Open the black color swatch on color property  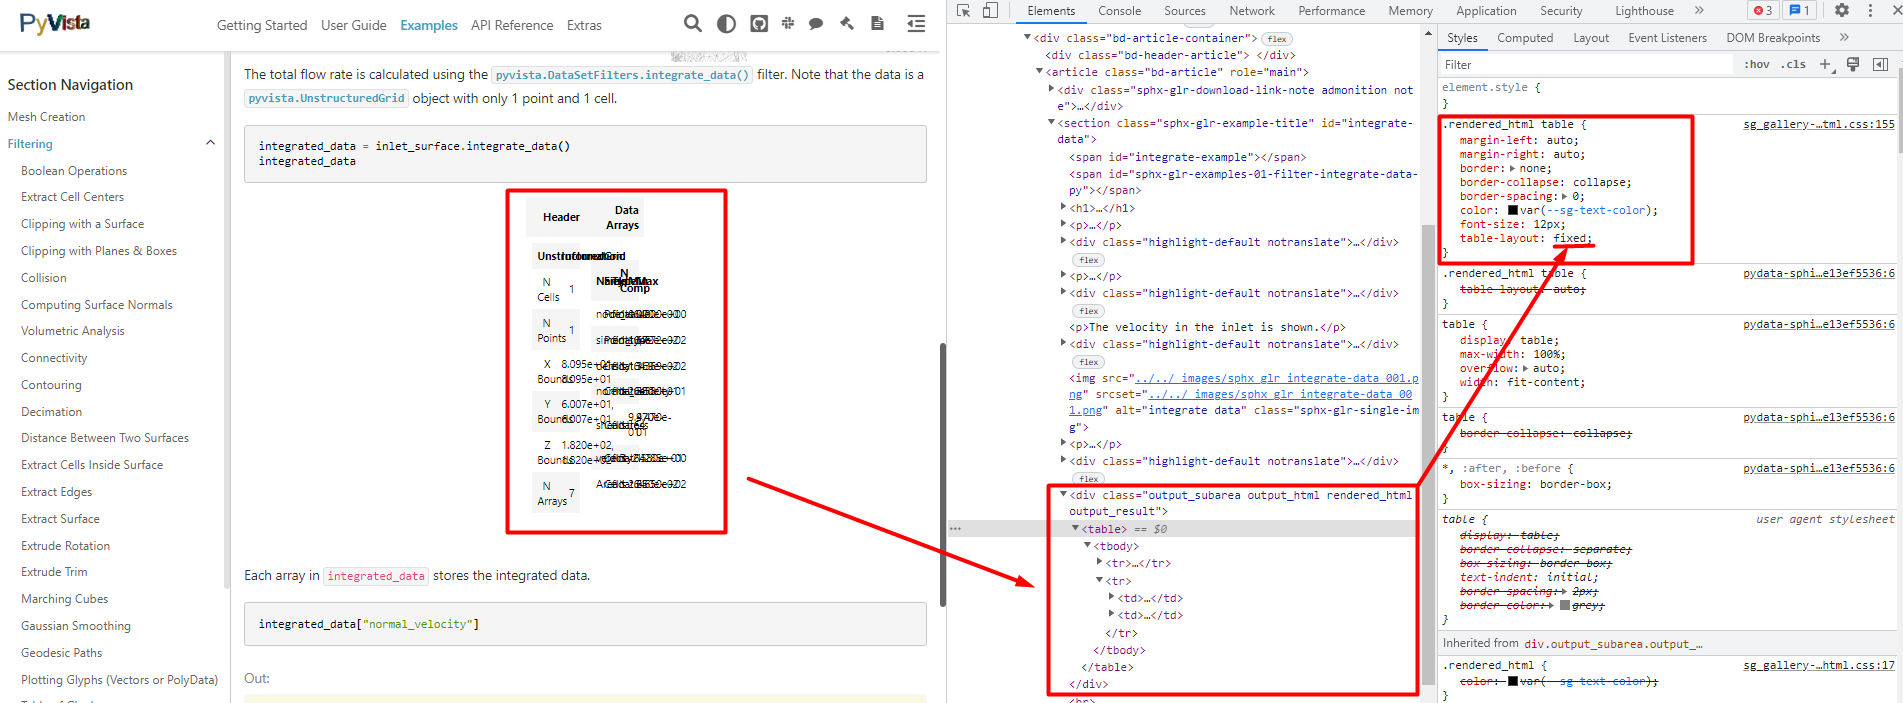(x=1513, y=210)
